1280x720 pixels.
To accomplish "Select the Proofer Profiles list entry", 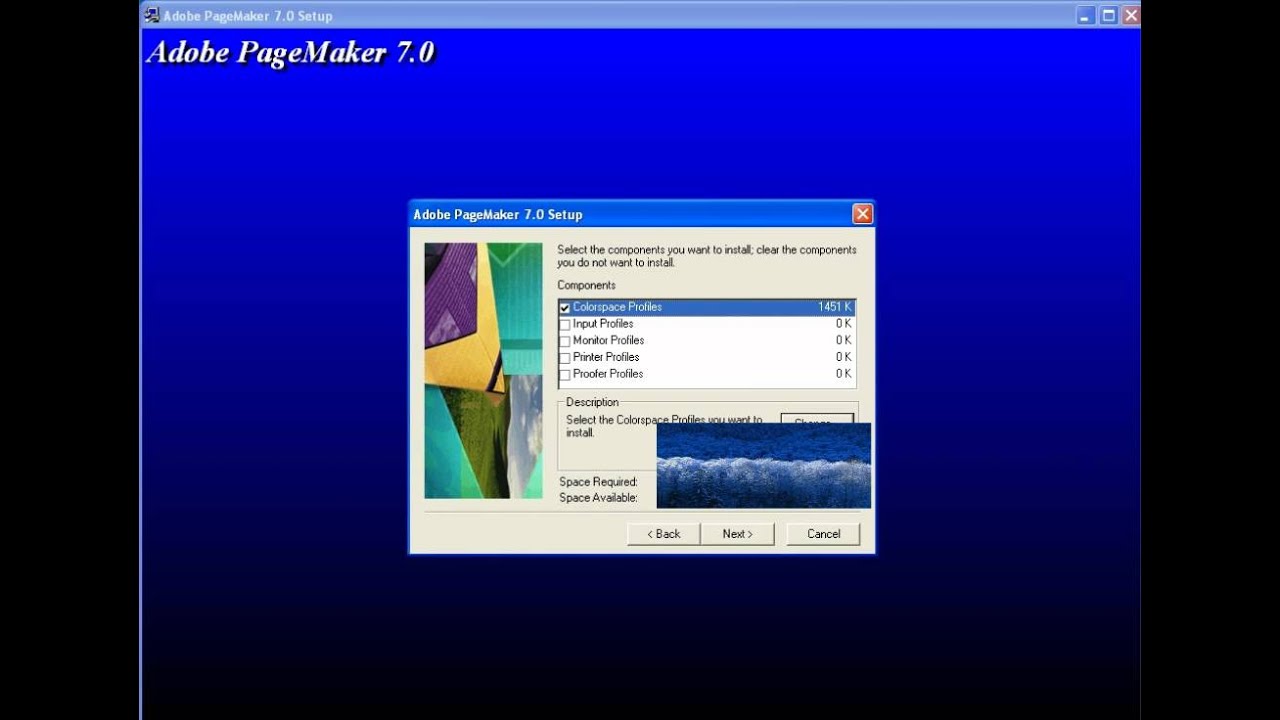I will pos(608,374).
